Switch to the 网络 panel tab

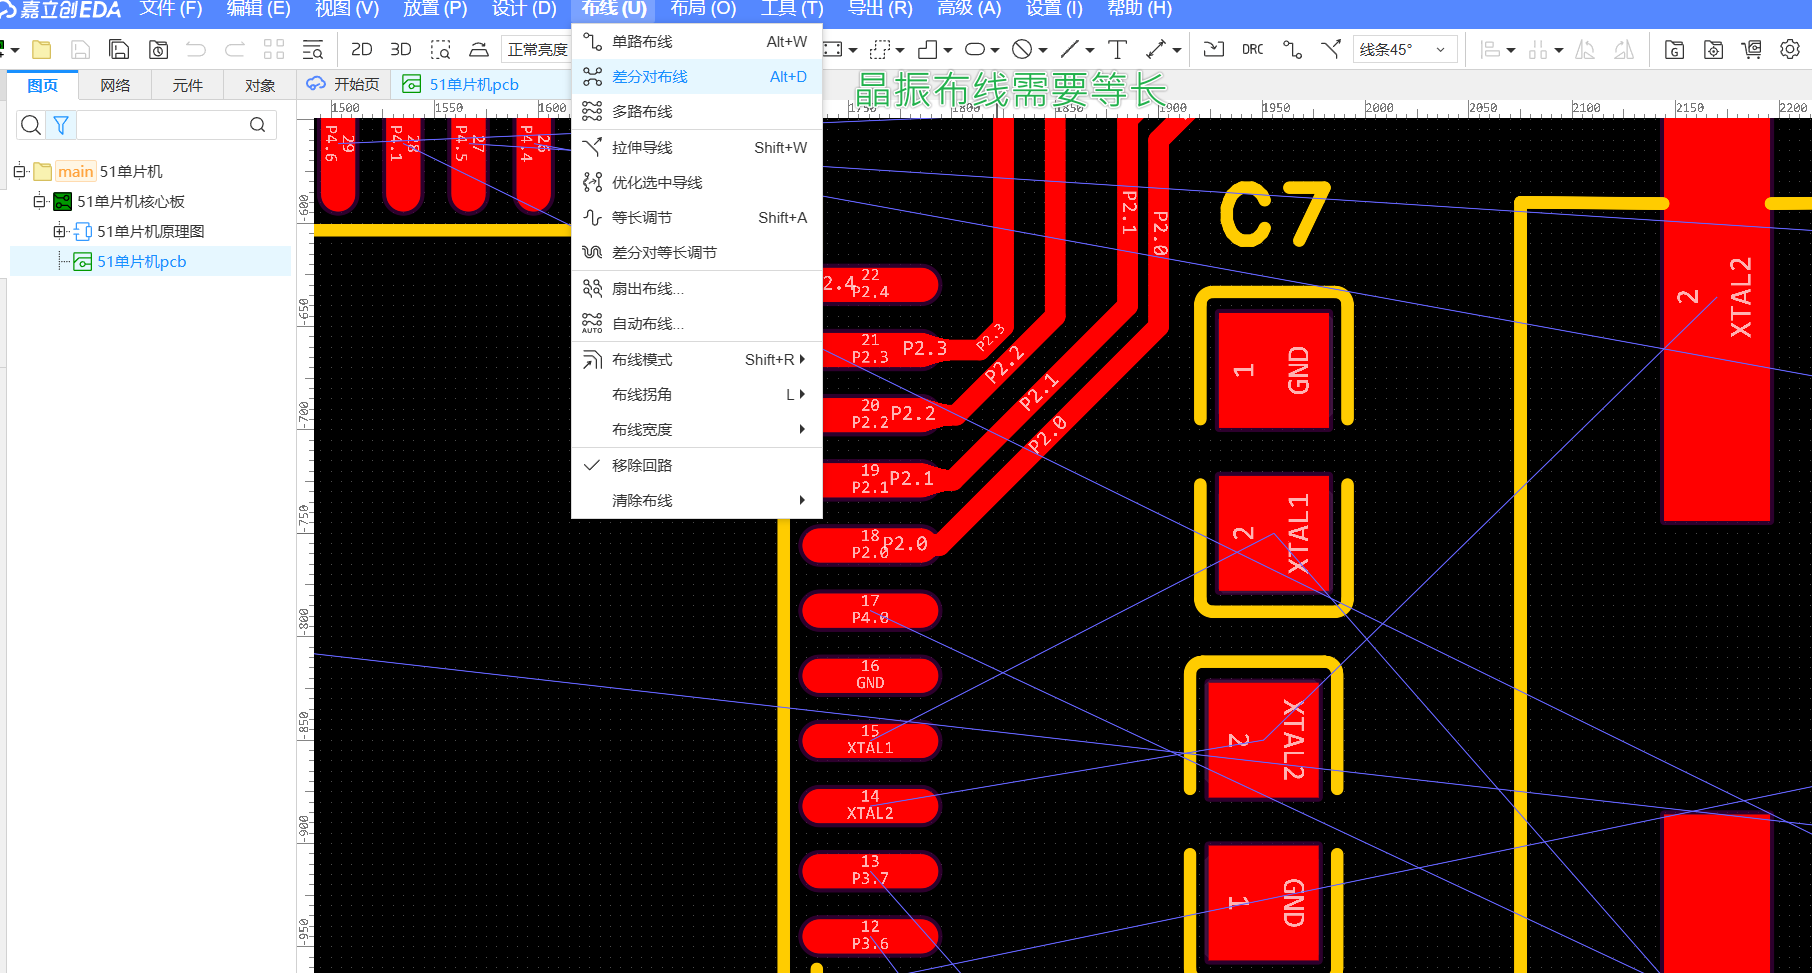pos(115,86)
